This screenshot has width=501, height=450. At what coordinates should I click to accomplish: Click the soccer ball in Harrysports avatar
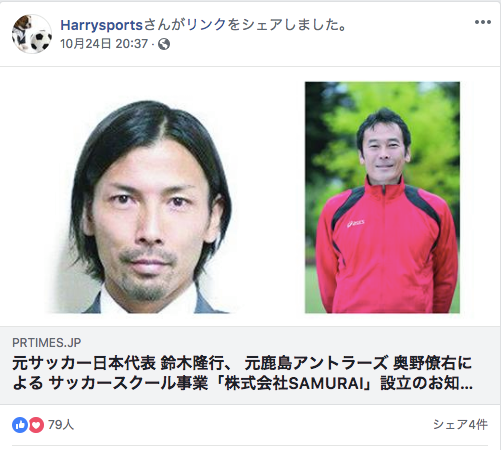[41, 41]
